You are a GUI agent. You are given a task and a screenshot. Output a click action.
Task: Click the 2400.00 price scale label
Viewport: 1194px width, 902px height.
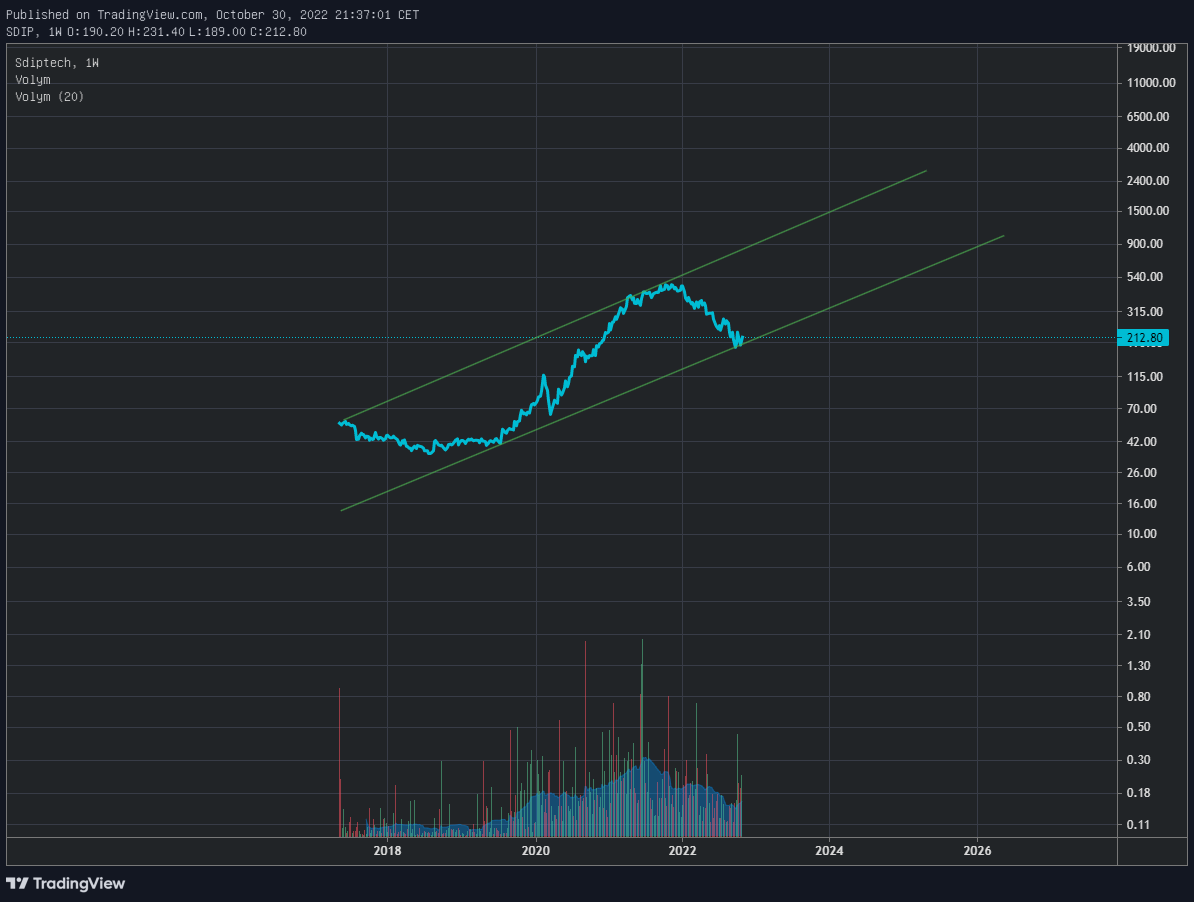[x=1148, y=180]
